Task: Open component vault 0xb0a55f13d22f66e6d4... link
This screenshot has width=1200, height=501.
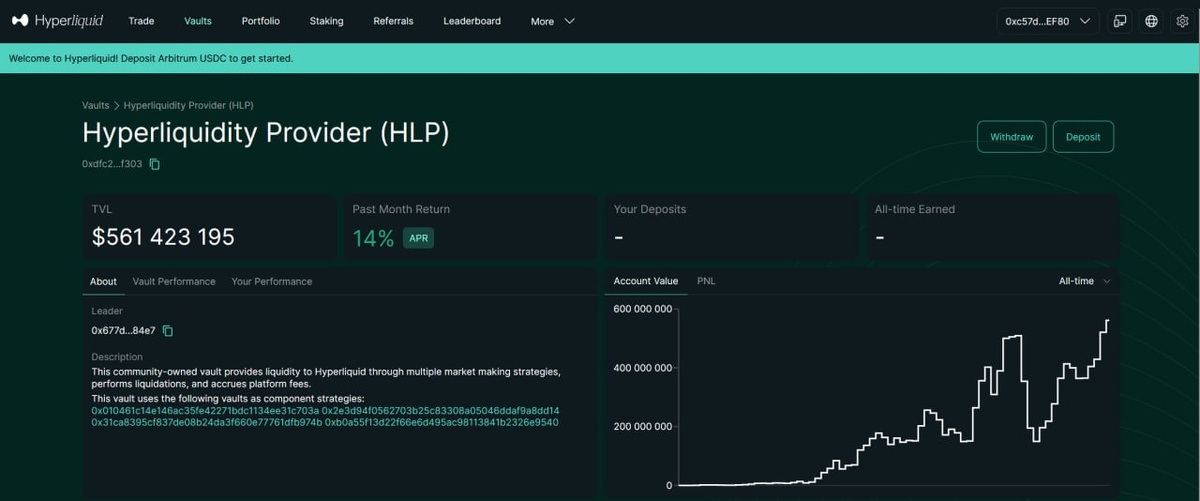Action: click(x=442, y=423)
